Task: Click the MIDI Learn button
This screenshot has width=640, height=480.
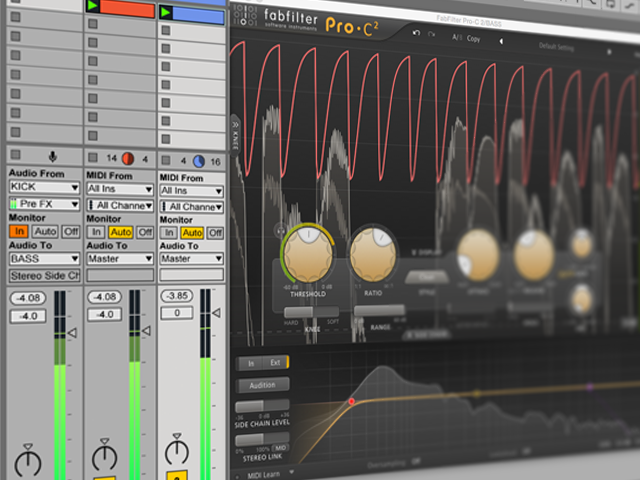Action: [263, 475]
